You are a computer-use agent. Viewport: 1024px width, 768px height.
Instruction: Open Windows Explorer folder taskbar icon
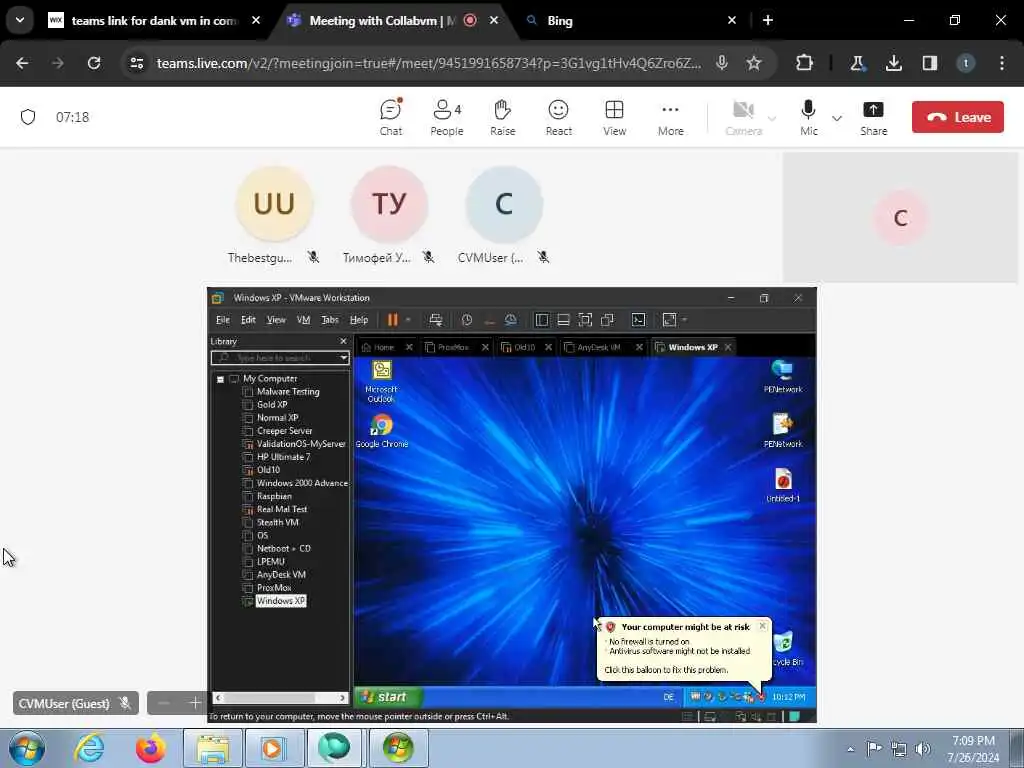[x=213, y=748]
